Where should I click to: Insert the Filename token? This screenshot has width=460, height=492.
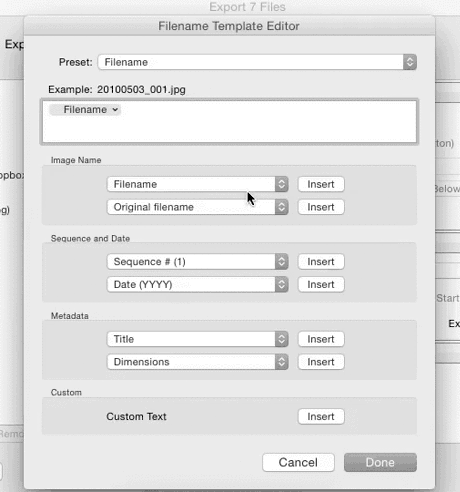click(x=321, y=184)
